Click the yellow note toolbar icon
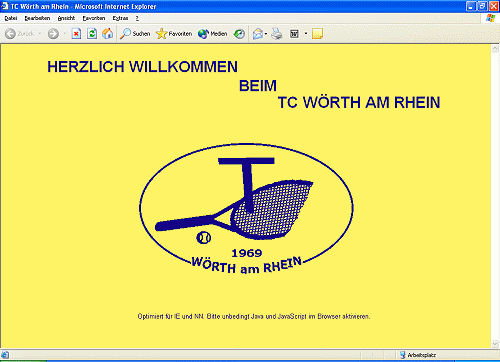 (x=317, y=34)
